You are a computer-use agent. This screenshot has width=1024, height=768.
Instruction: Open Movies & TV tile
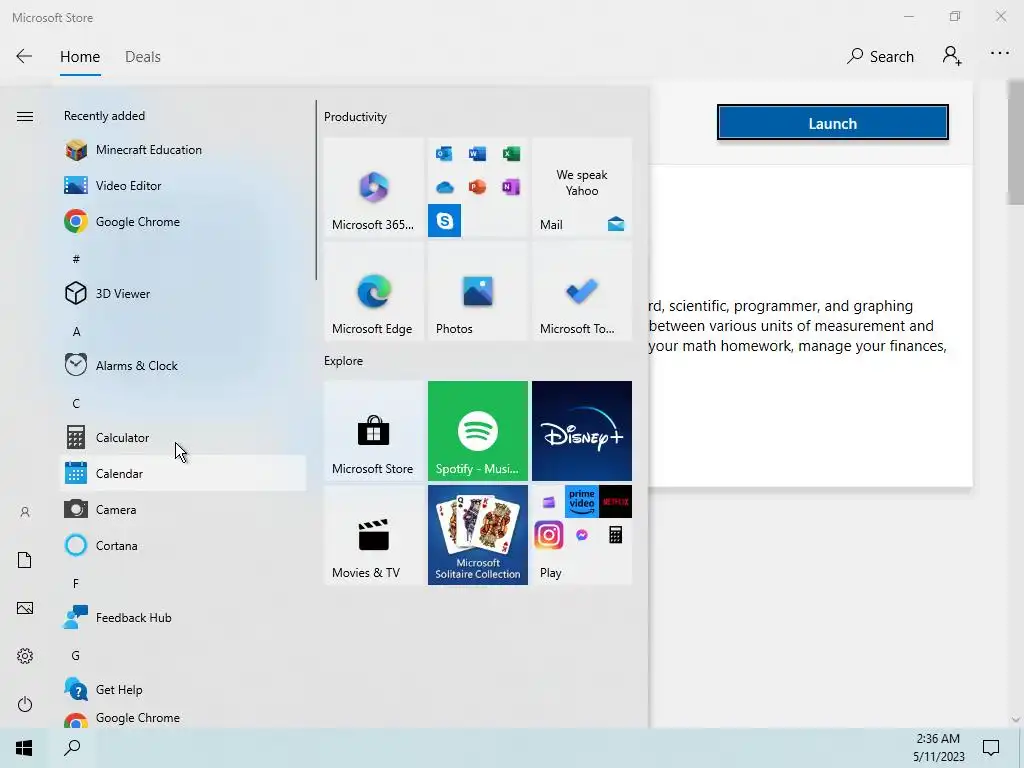(x=374, y=535)
